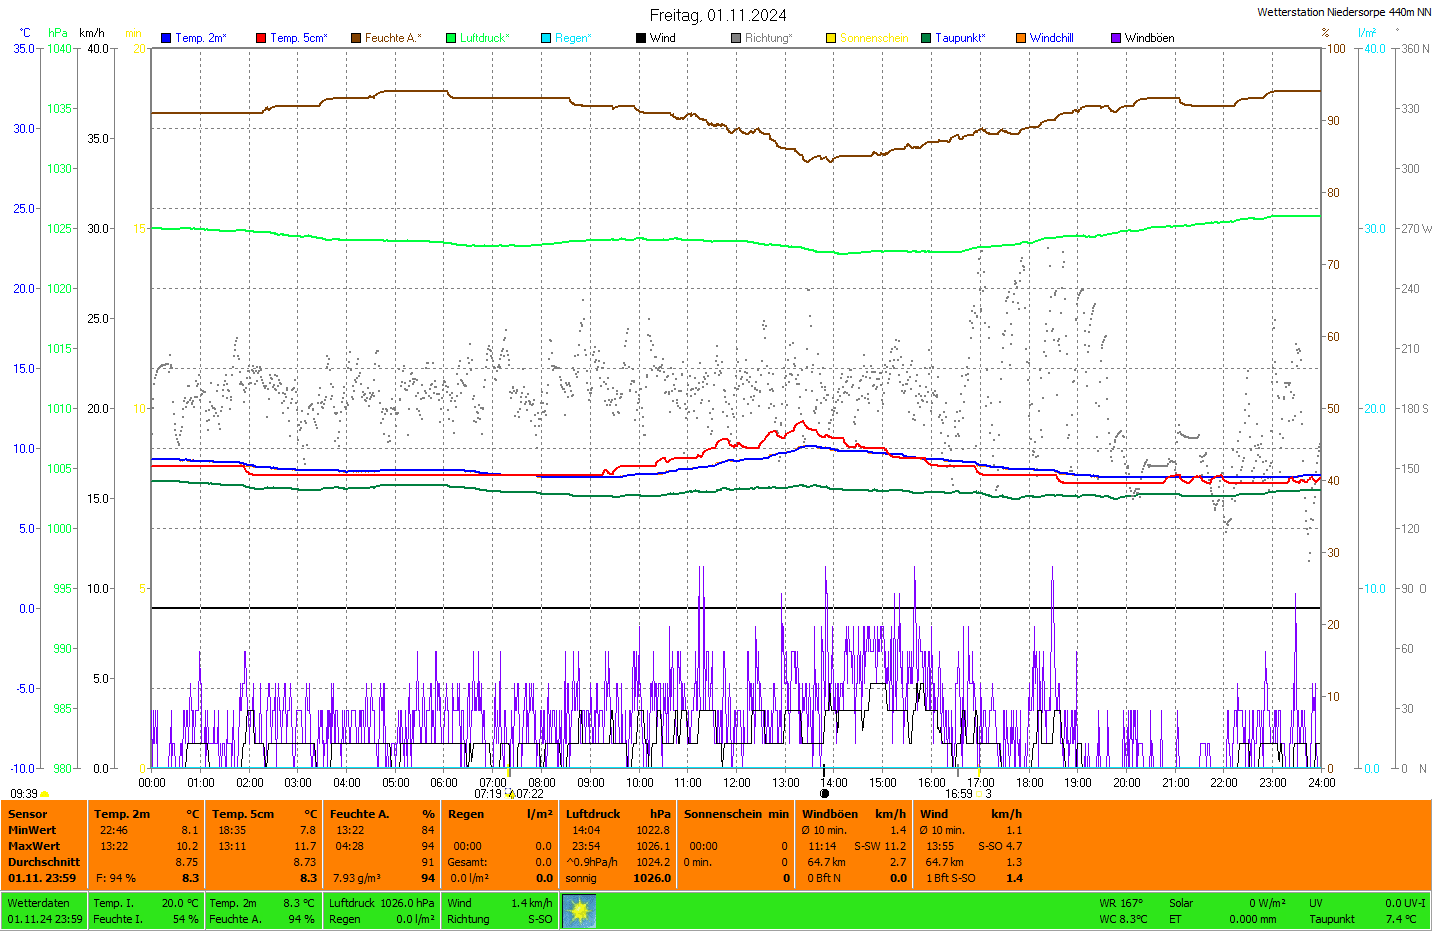The width and height of the screenshot is (1432, 931).
Task: Click the sunrise time 07:19 marker
Action: [488, 794]
